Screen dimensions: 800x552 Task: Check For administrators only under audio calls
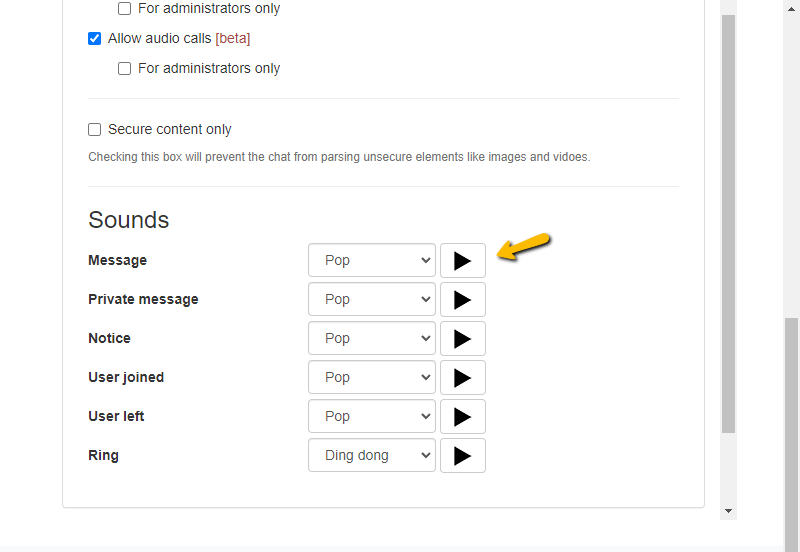click(125, 69)
